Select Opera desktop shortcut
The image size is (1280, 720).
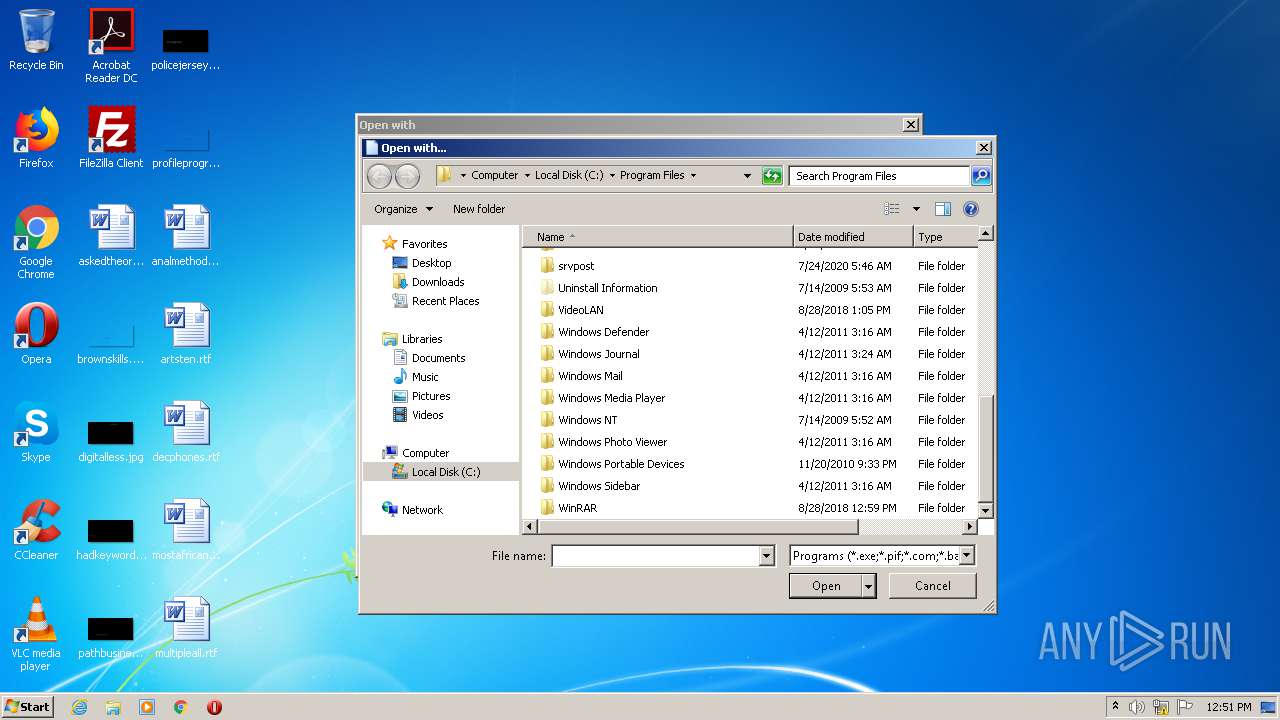click(36, 334)
